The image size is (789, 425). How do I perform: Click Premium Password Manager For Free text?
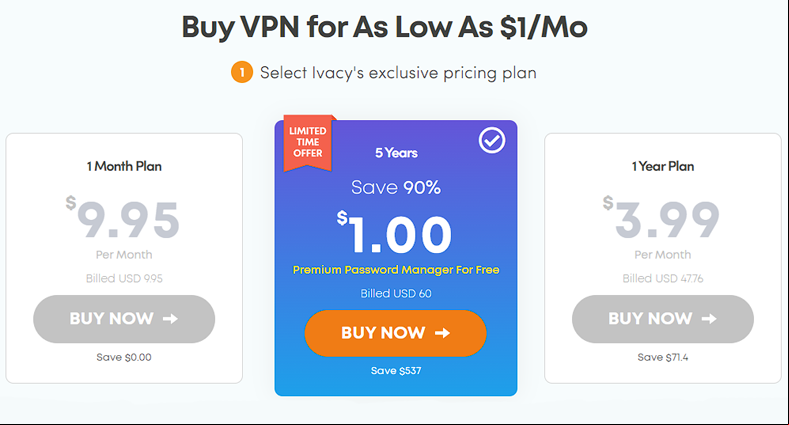[396, 270]
